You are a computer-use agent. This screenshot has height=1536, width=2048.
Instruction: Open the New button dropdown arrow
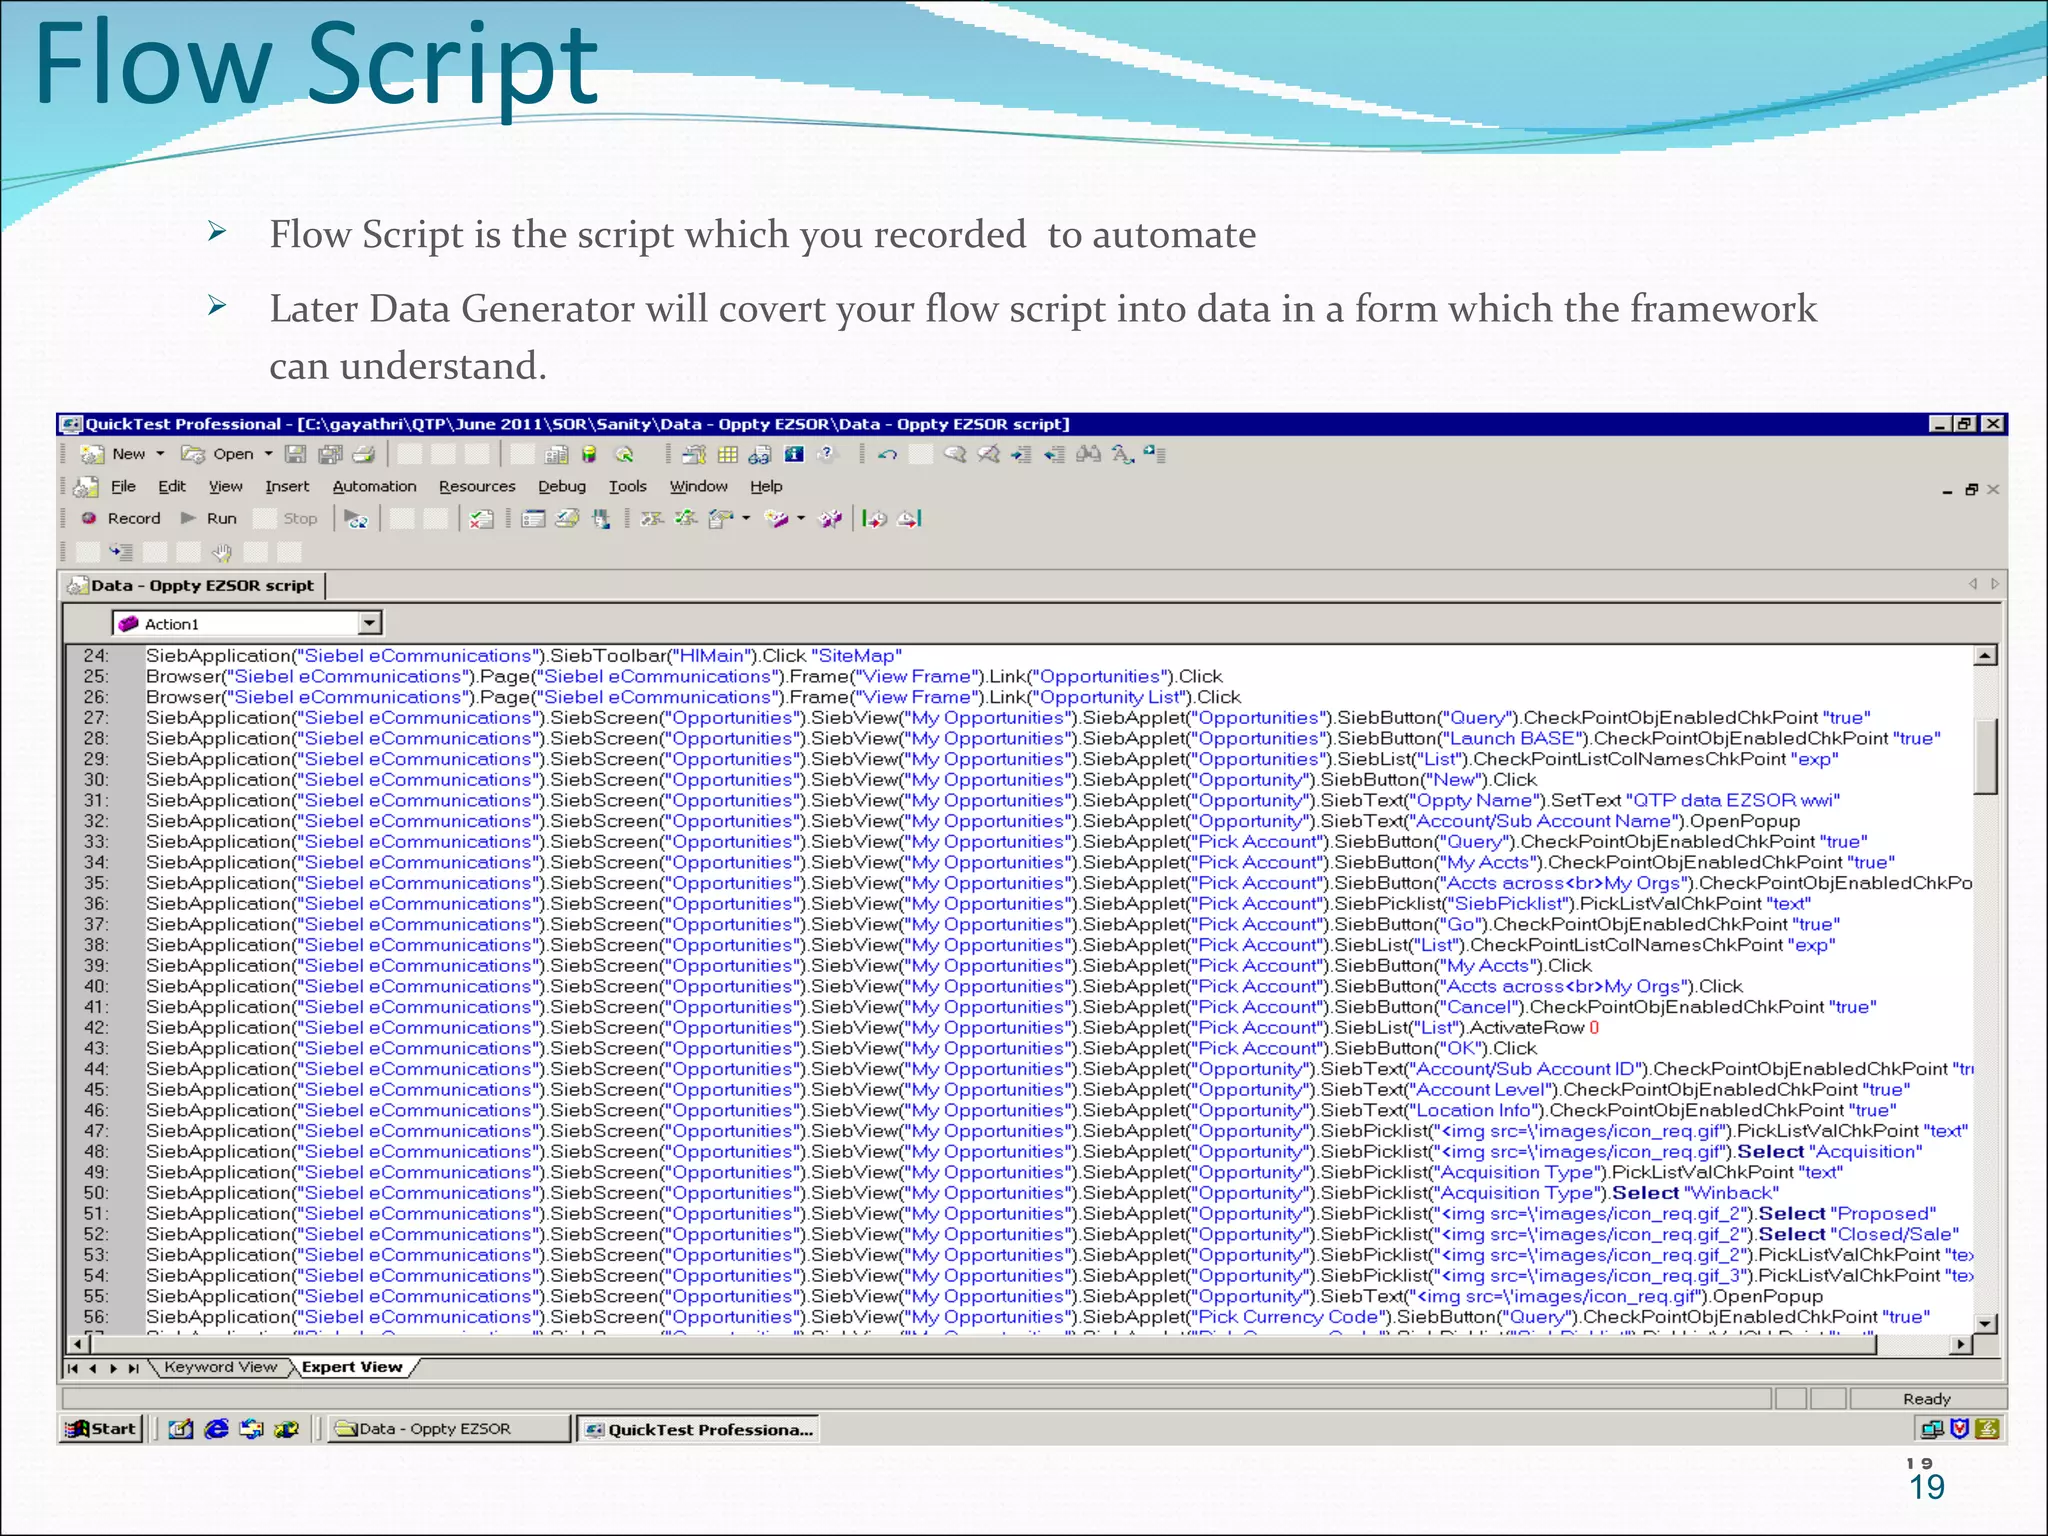(x=160, y=454)
